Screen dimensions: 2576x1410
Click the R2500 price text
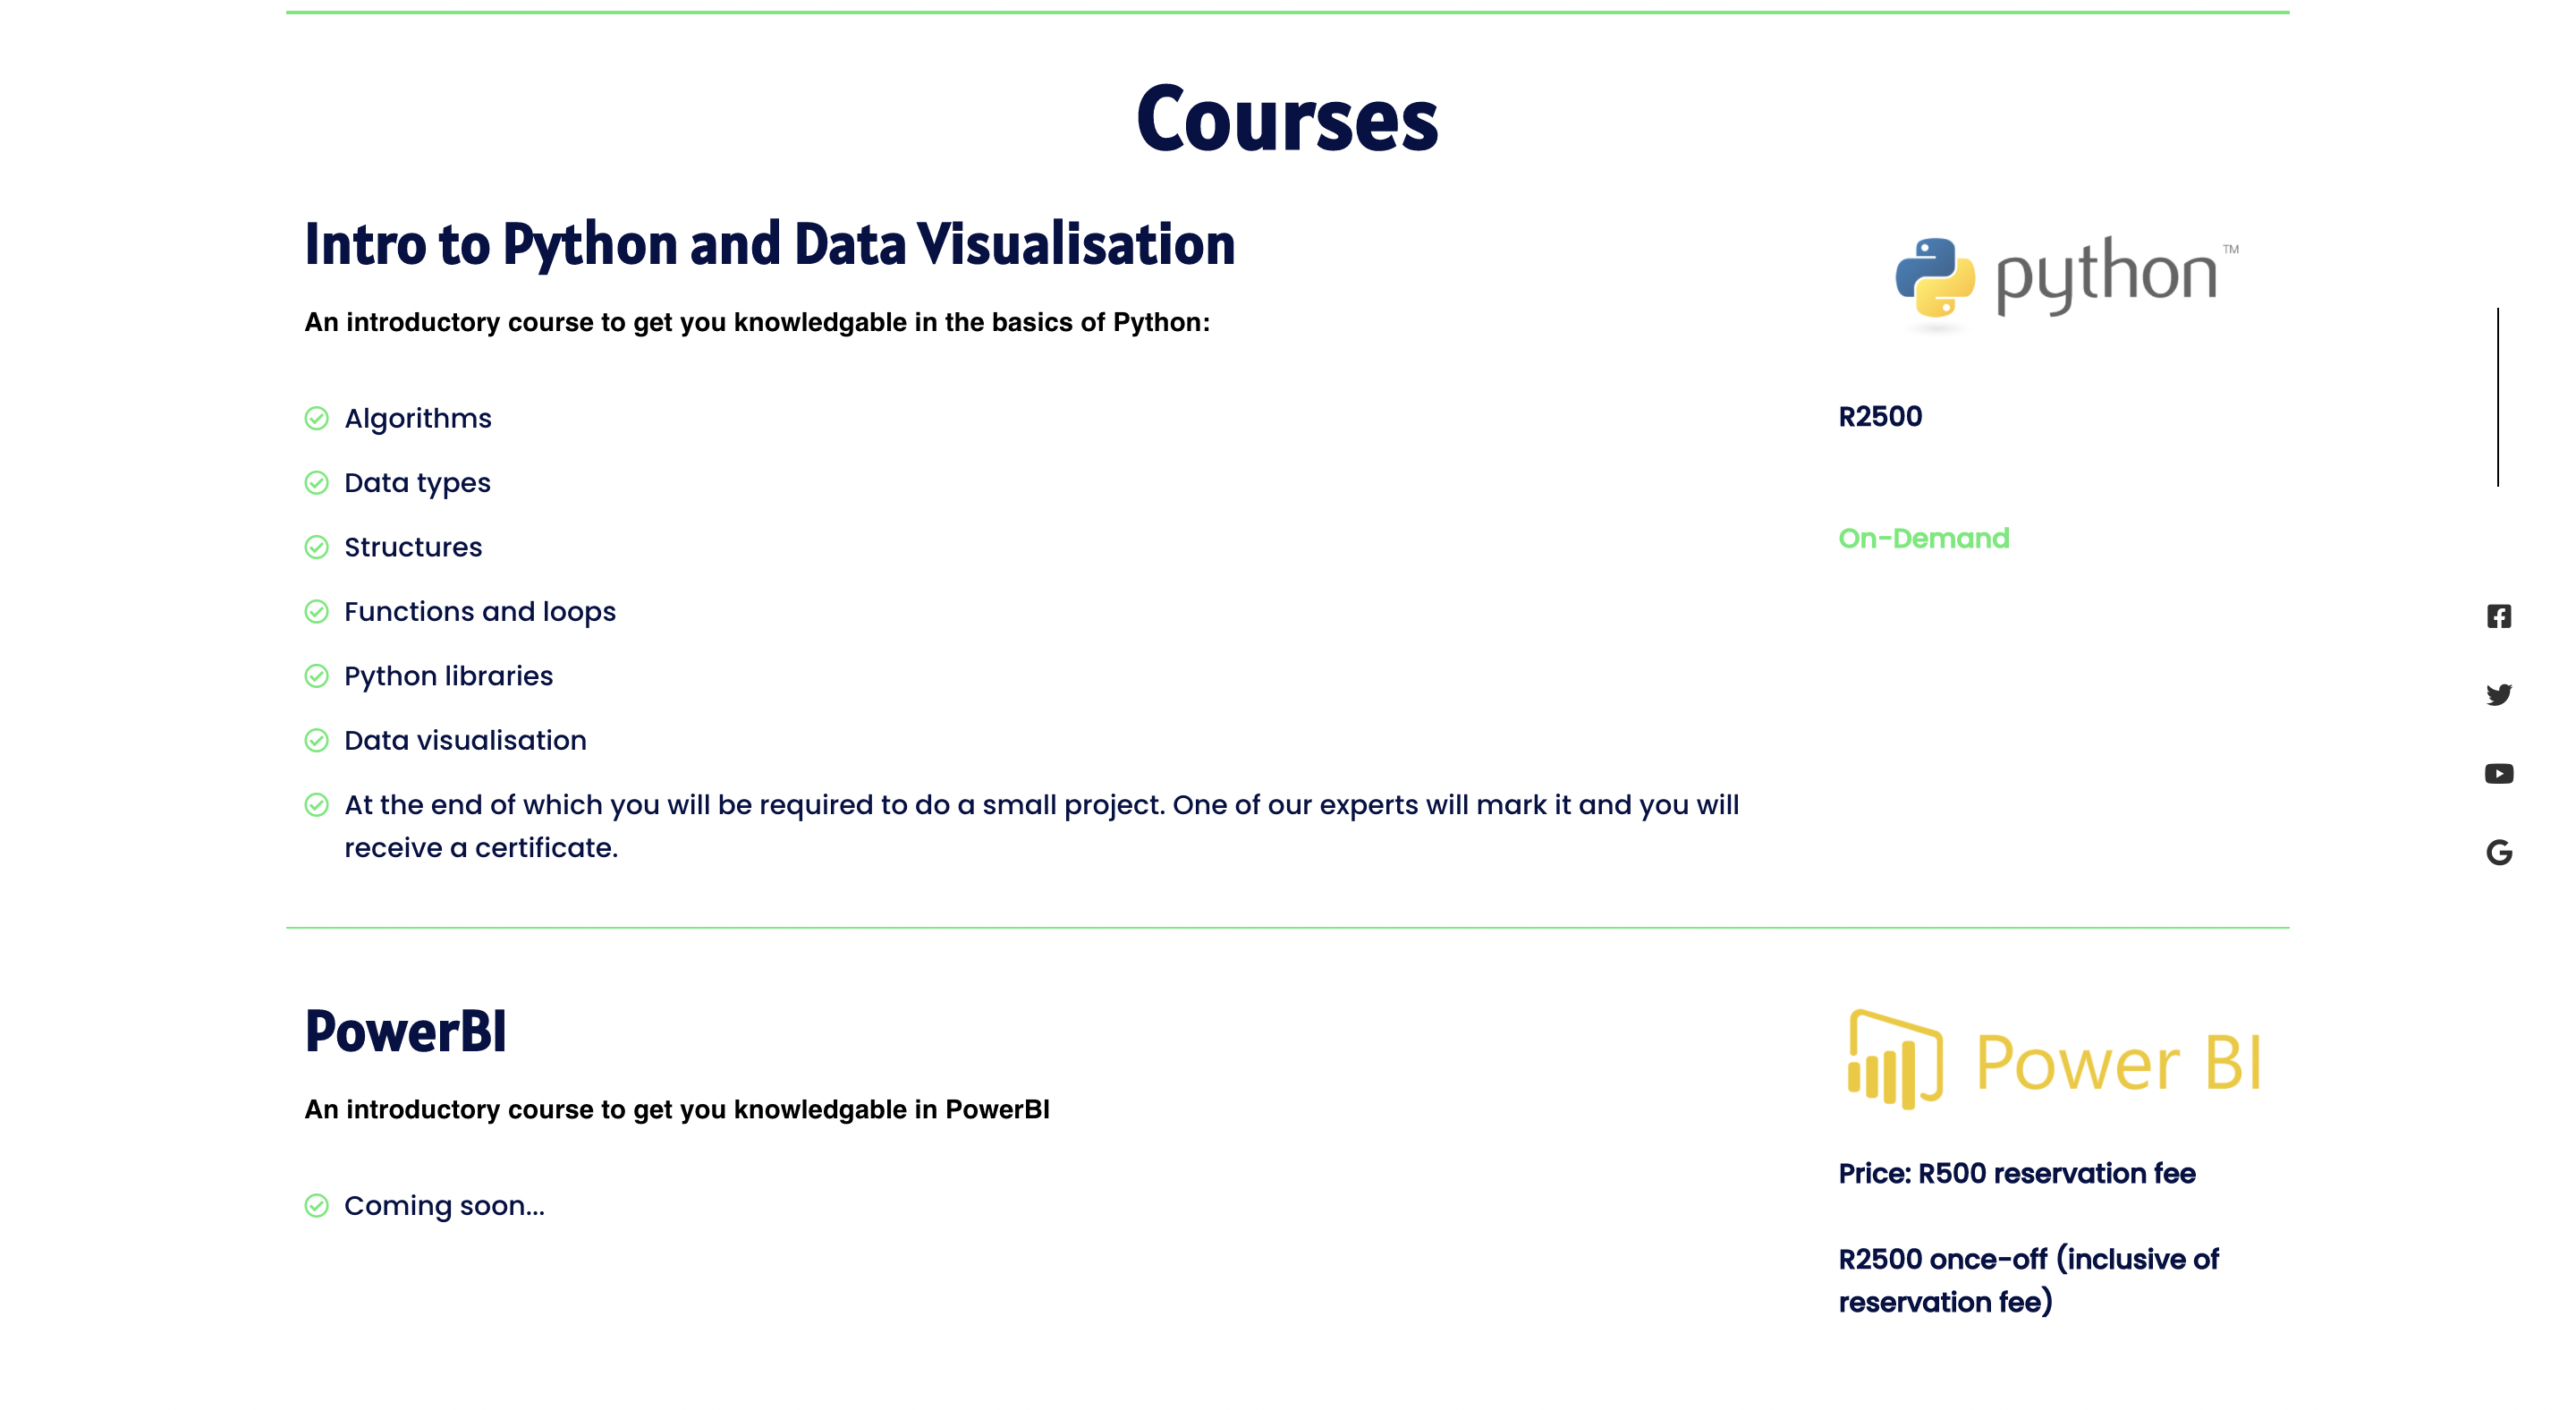pos(1880,416)
